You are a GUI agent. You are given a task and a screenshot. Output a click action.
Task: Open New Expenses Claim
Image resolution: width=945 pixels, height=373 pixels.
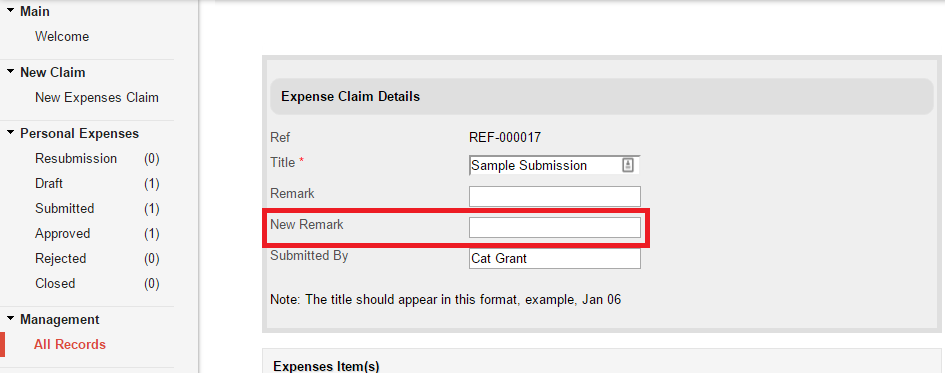click(x=97, y=98)
